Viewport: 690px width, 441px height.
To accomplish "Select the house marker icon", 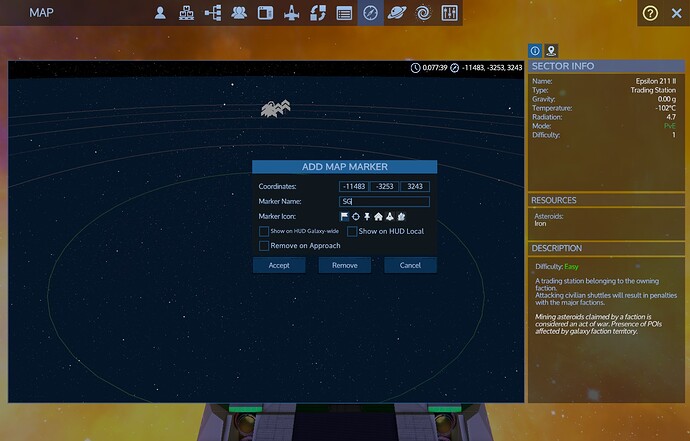I will [378, 216].
